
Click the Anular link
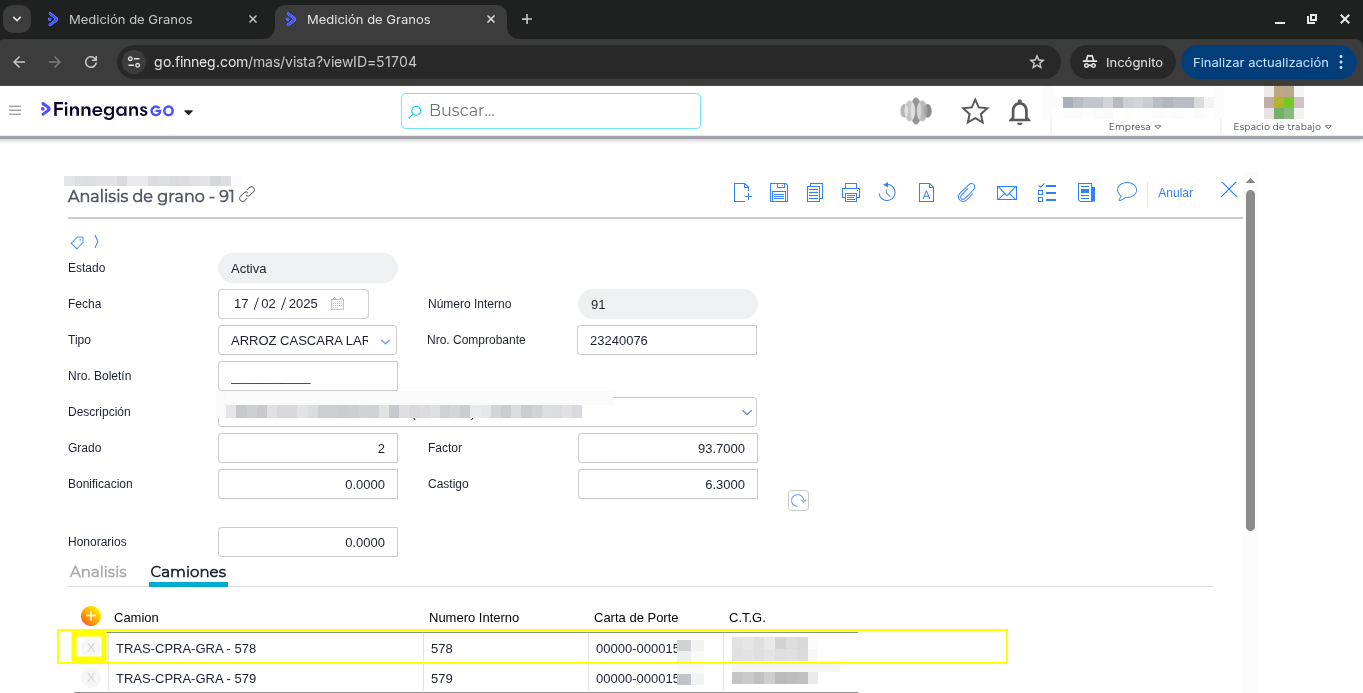tap(1175, 193)
